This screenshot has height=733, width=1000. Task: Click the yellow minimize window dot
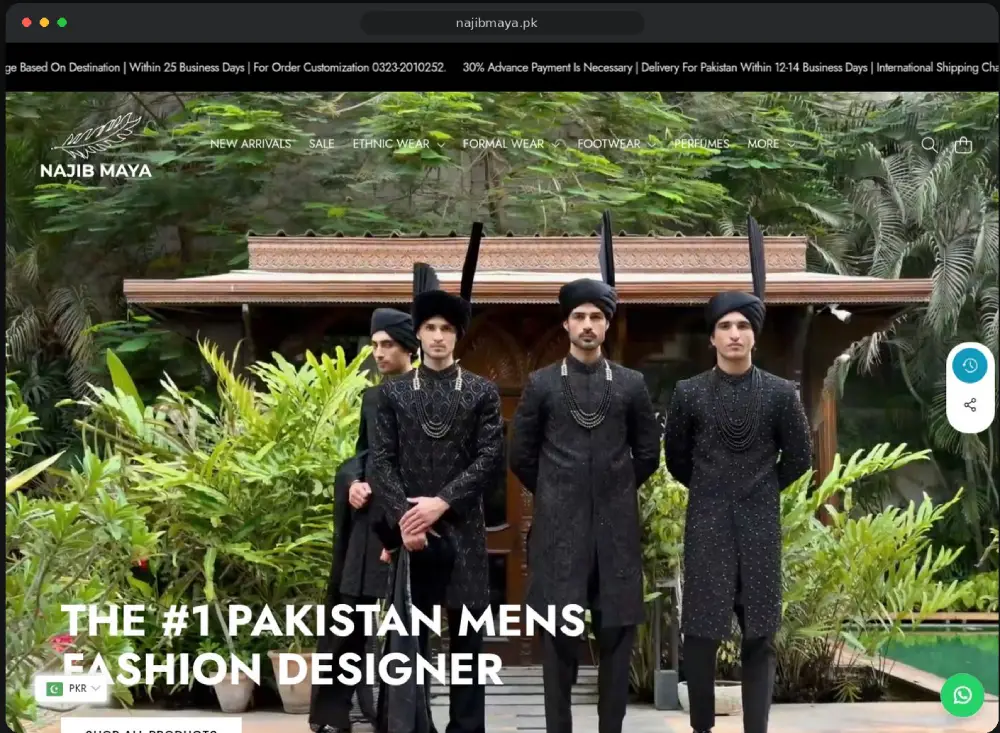pyautogui.click(x=44, y=22)
